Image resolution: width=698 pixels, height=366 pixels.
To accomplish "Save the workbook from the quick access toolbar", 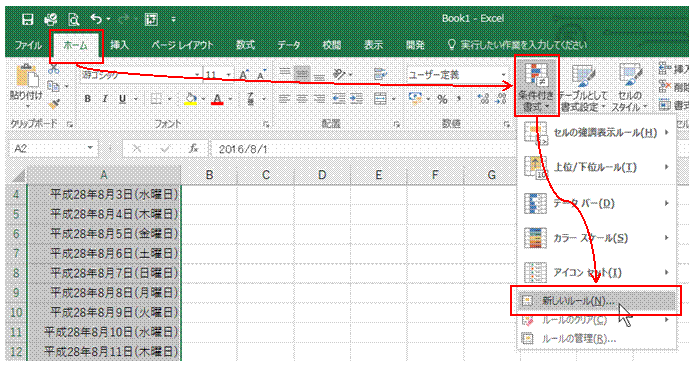I will point(28,19).
